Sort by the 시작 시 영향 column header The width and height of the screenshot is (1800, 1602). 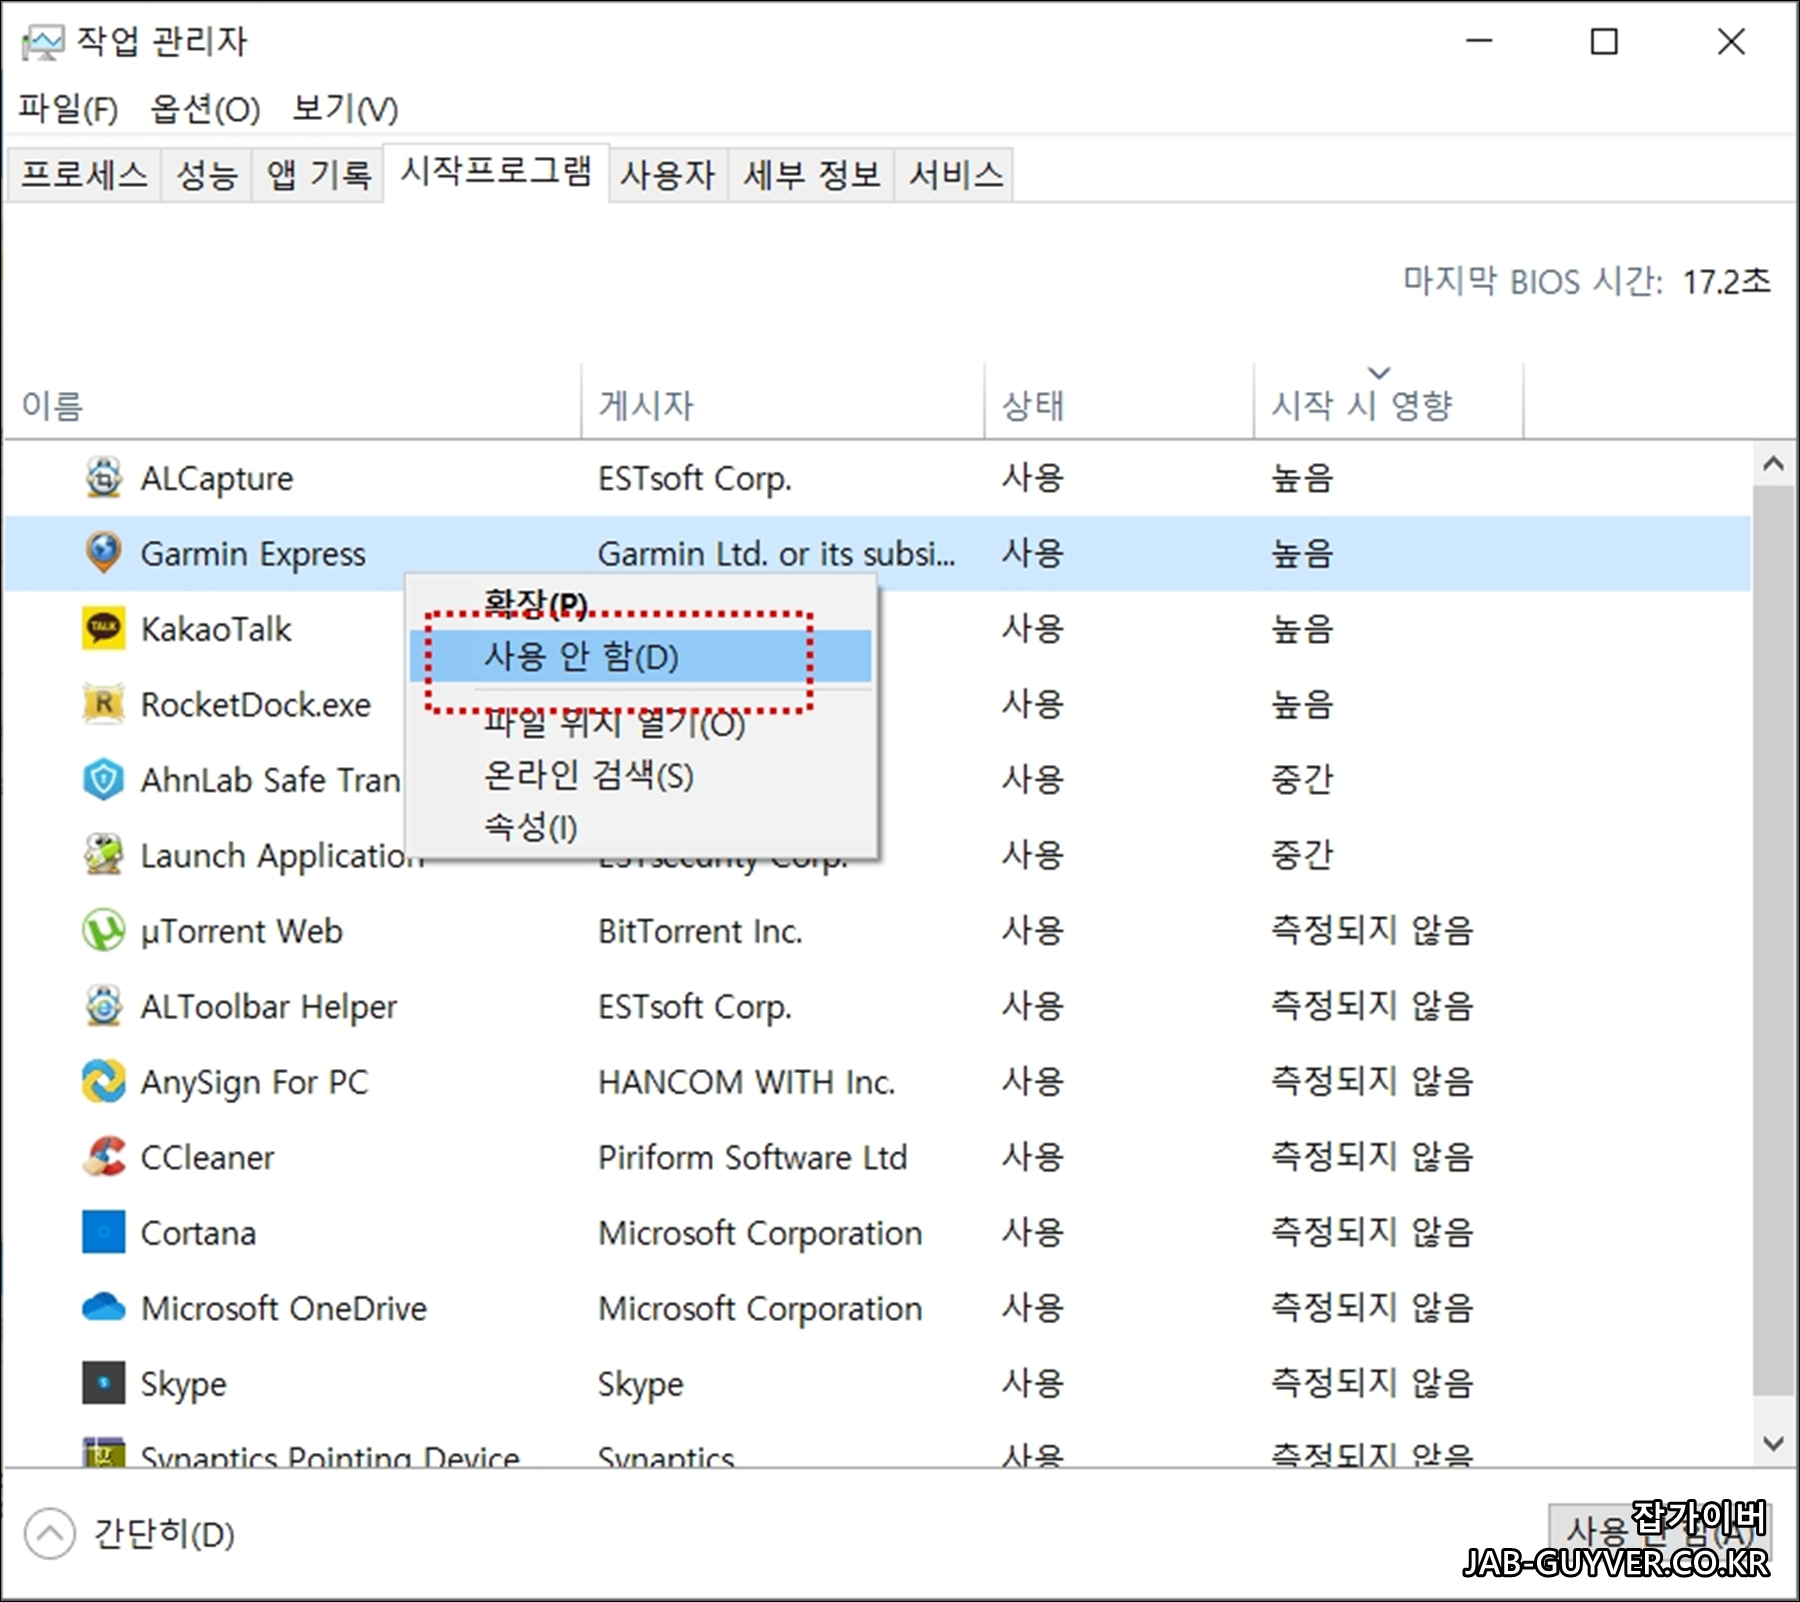coord(1389,404)
